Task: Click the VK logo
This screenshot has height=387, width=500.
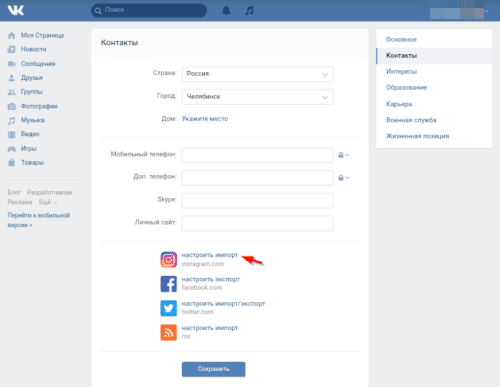Action: 16,10
